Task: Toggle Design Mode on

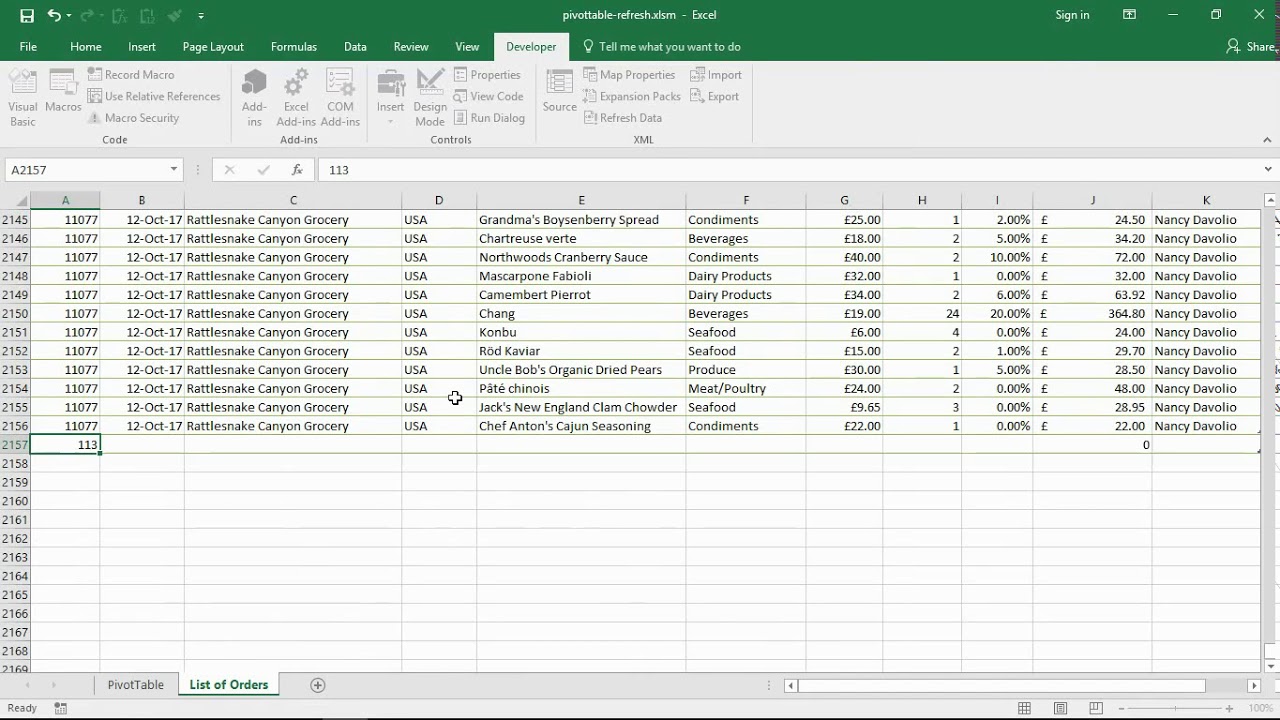Action: pos(429,95)
